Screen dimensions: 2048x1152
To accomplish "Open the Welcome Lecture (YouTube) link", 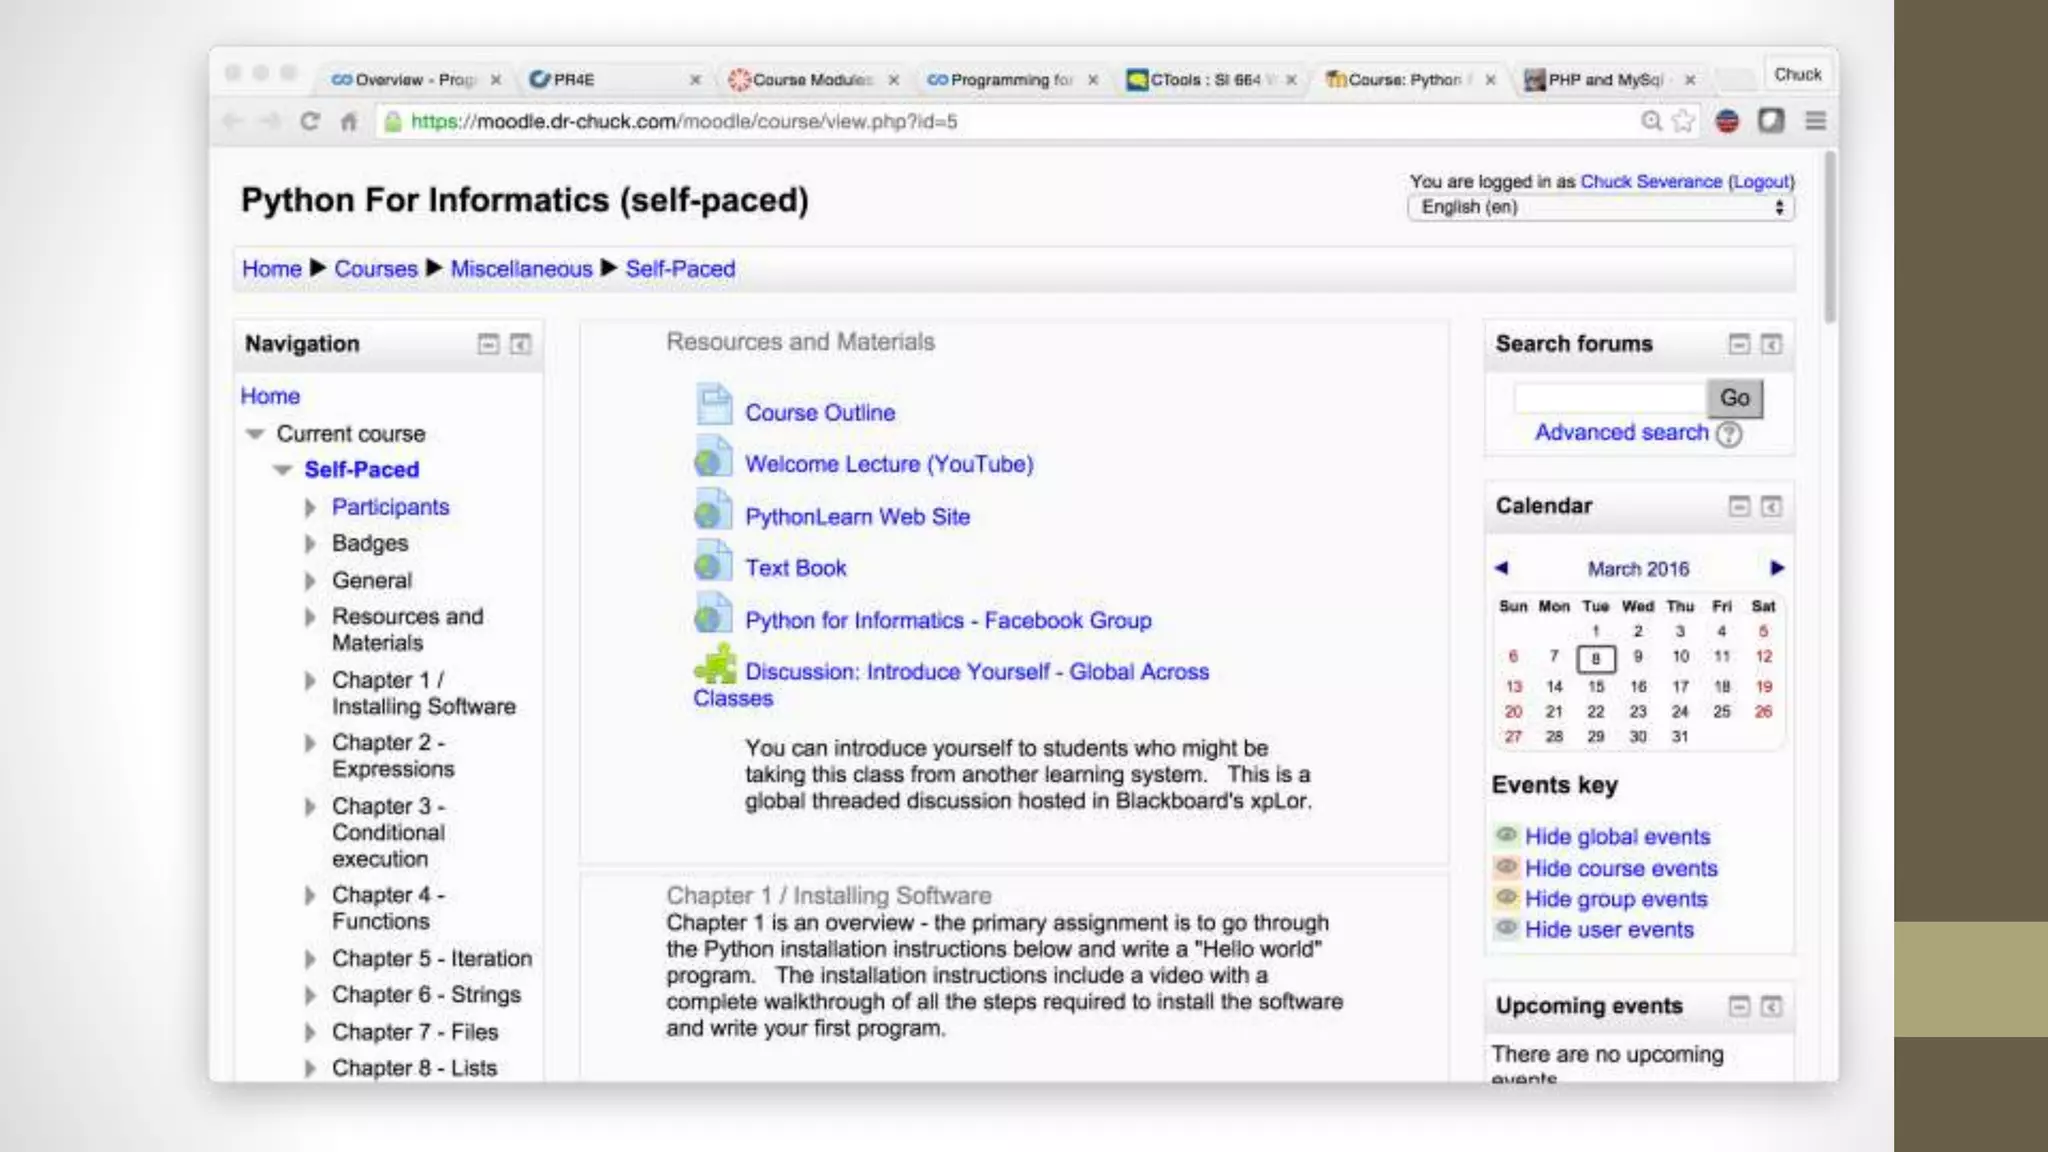I will tap(888, 464).
